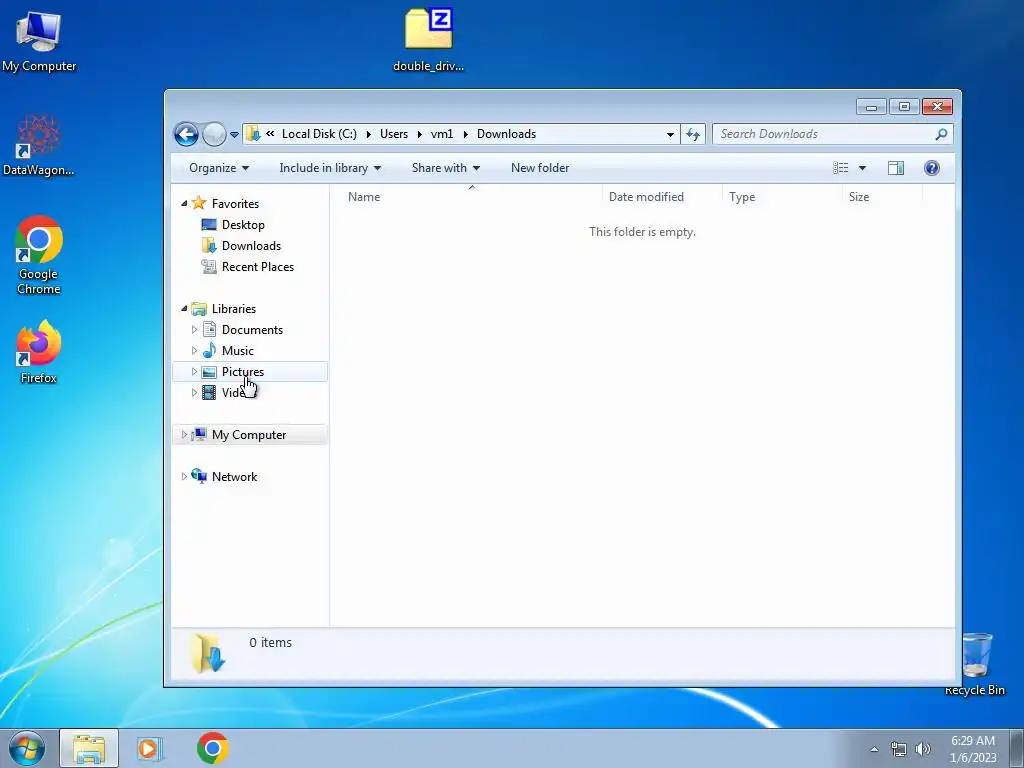Image resolution: width=1024 pixels, height=768 pixels.
Task: Open the volume tray icon
Action: [x=923, y=749]
